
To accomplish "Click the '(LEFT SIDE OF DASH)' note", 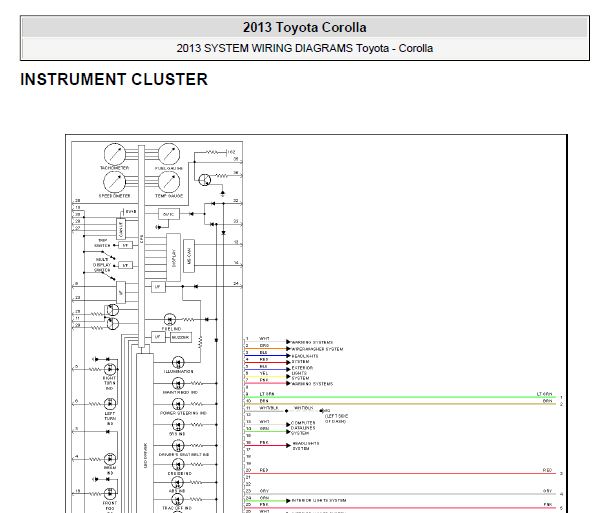I will pyautogui.click(x=336, y=418).
